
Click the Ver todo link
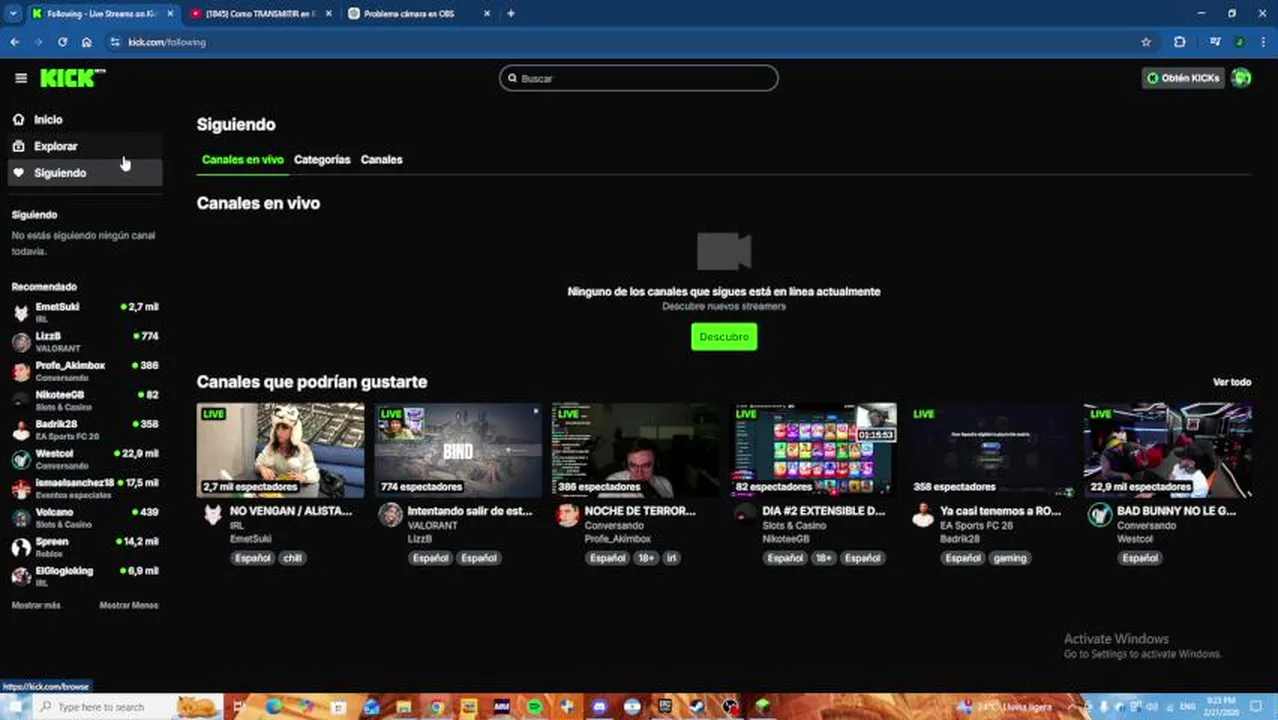pyautogui.click(x=1232, y=382)
